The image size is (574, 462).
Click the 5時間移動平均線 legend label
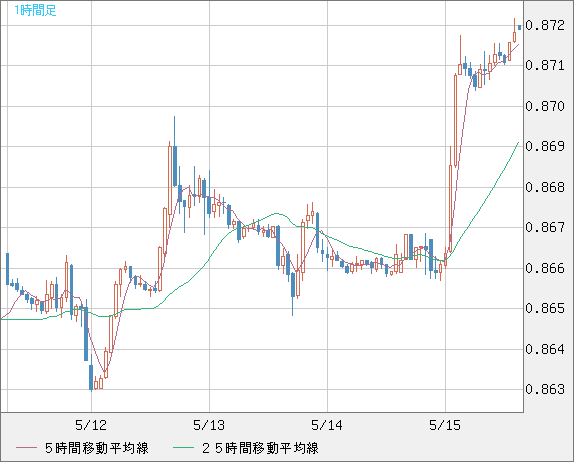pyautogui.click(x=97, y=448)
